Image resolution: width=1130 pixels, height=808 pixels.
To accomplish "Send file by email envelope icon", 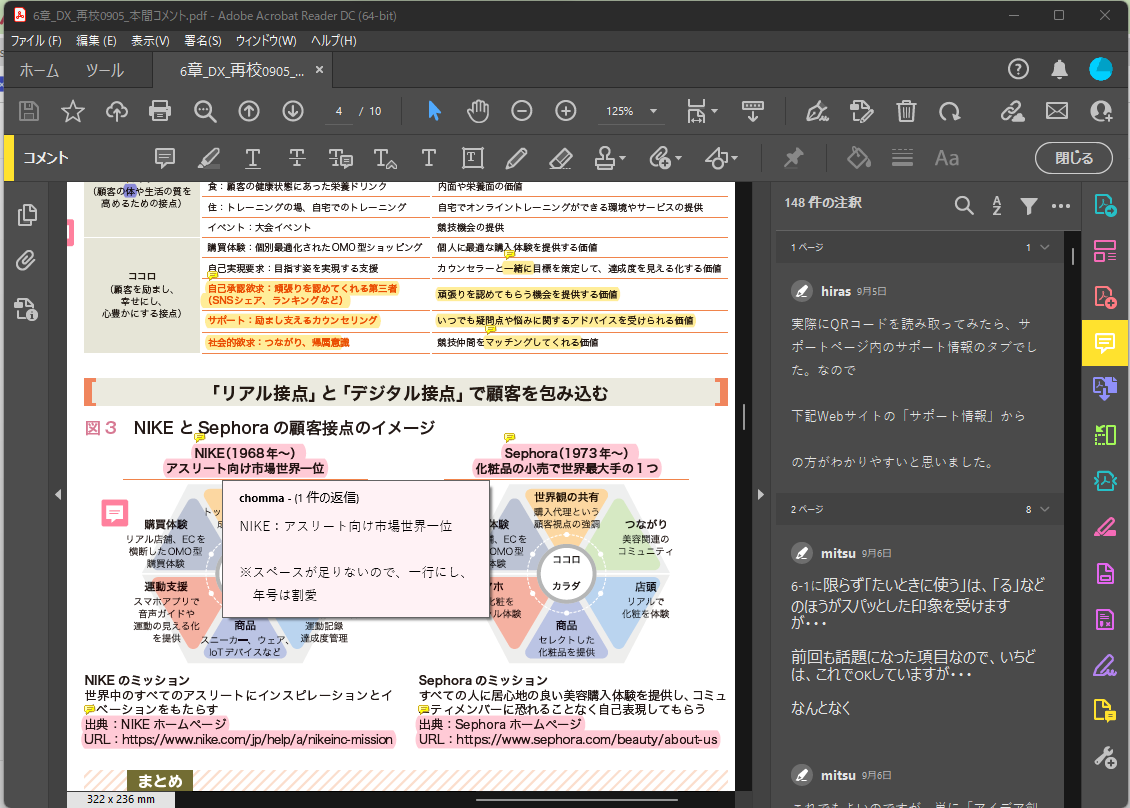I will pyautogui.click(x=1057, y=111).
